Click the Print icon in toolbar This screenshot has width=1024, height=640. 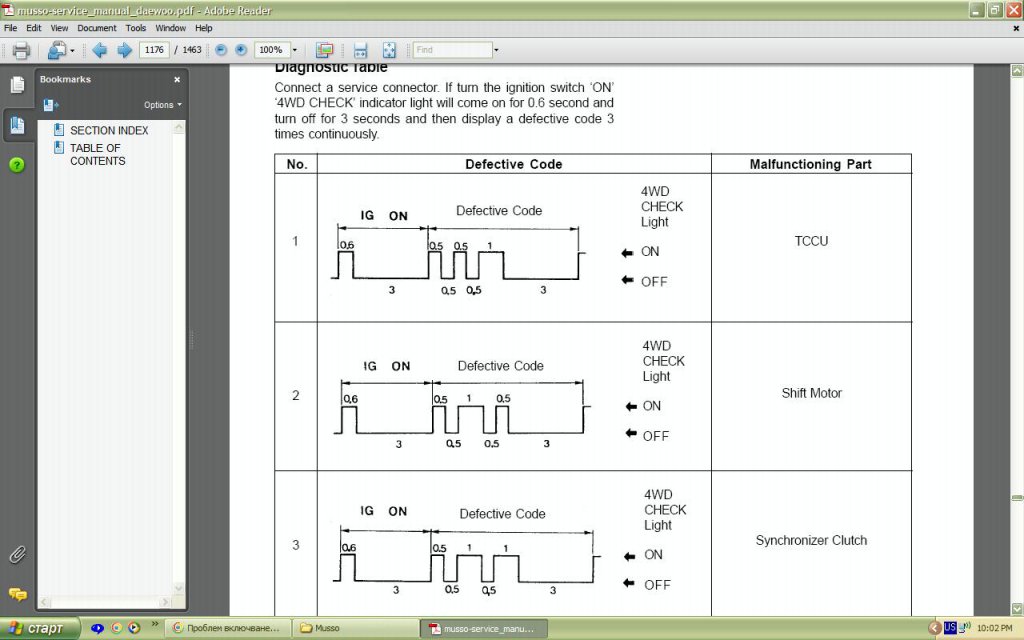click(x=21, y=50)
